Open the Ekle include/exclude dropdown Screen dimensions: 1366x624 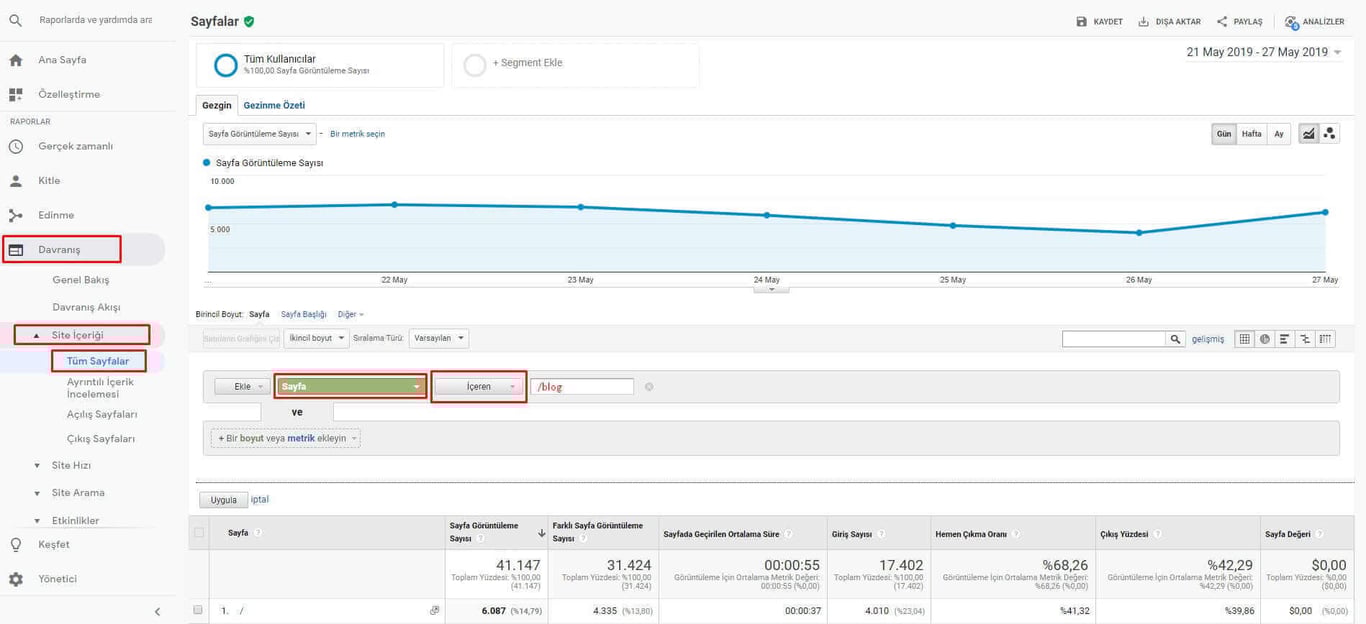click(x=242, y=386)
